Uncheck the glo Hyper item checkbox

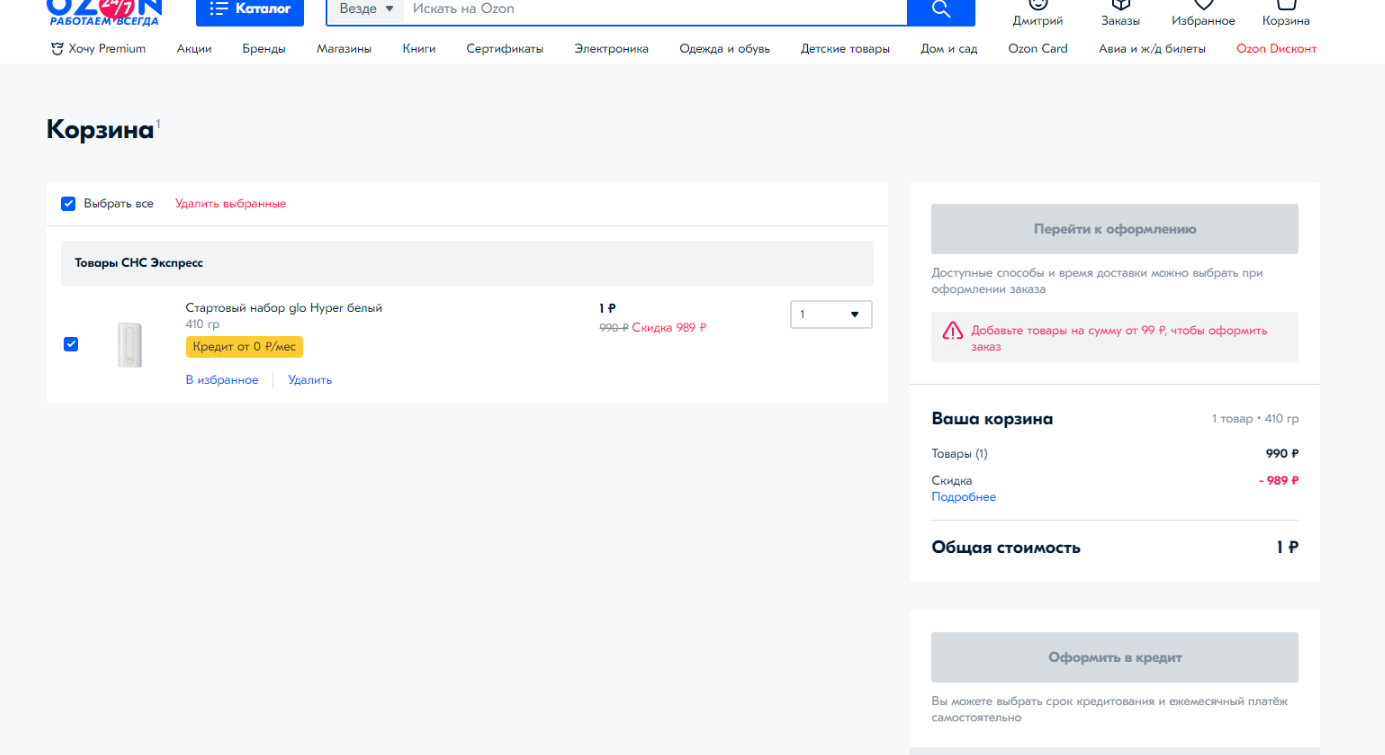(71, 344)
